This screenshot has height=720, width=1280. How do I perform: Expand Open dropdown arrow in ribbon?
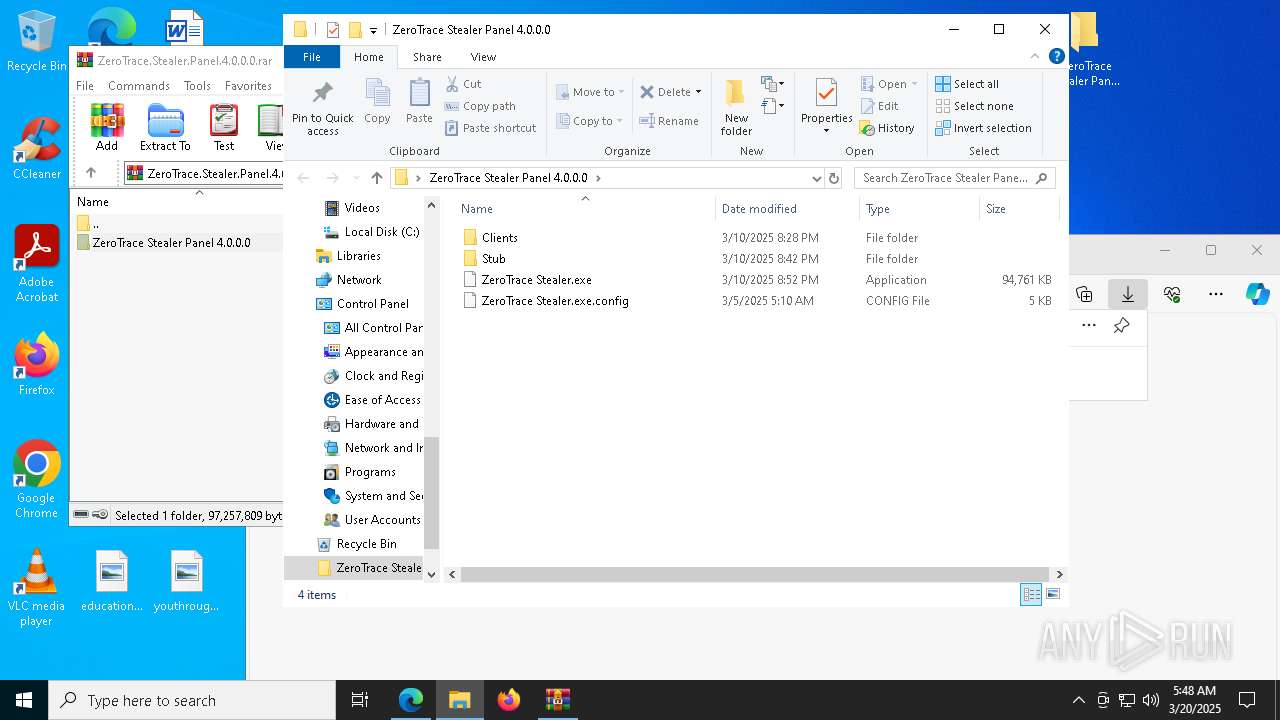[914, 84]
